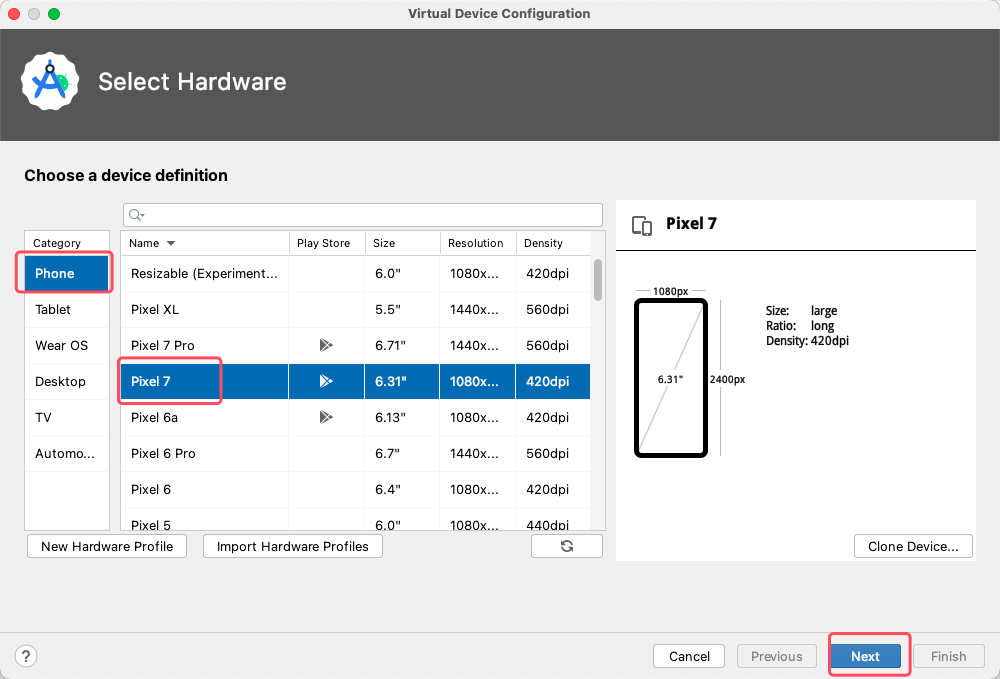Screen dimensions: 1000x679
Task: Select the Tablet category
Action: (66, 310)
